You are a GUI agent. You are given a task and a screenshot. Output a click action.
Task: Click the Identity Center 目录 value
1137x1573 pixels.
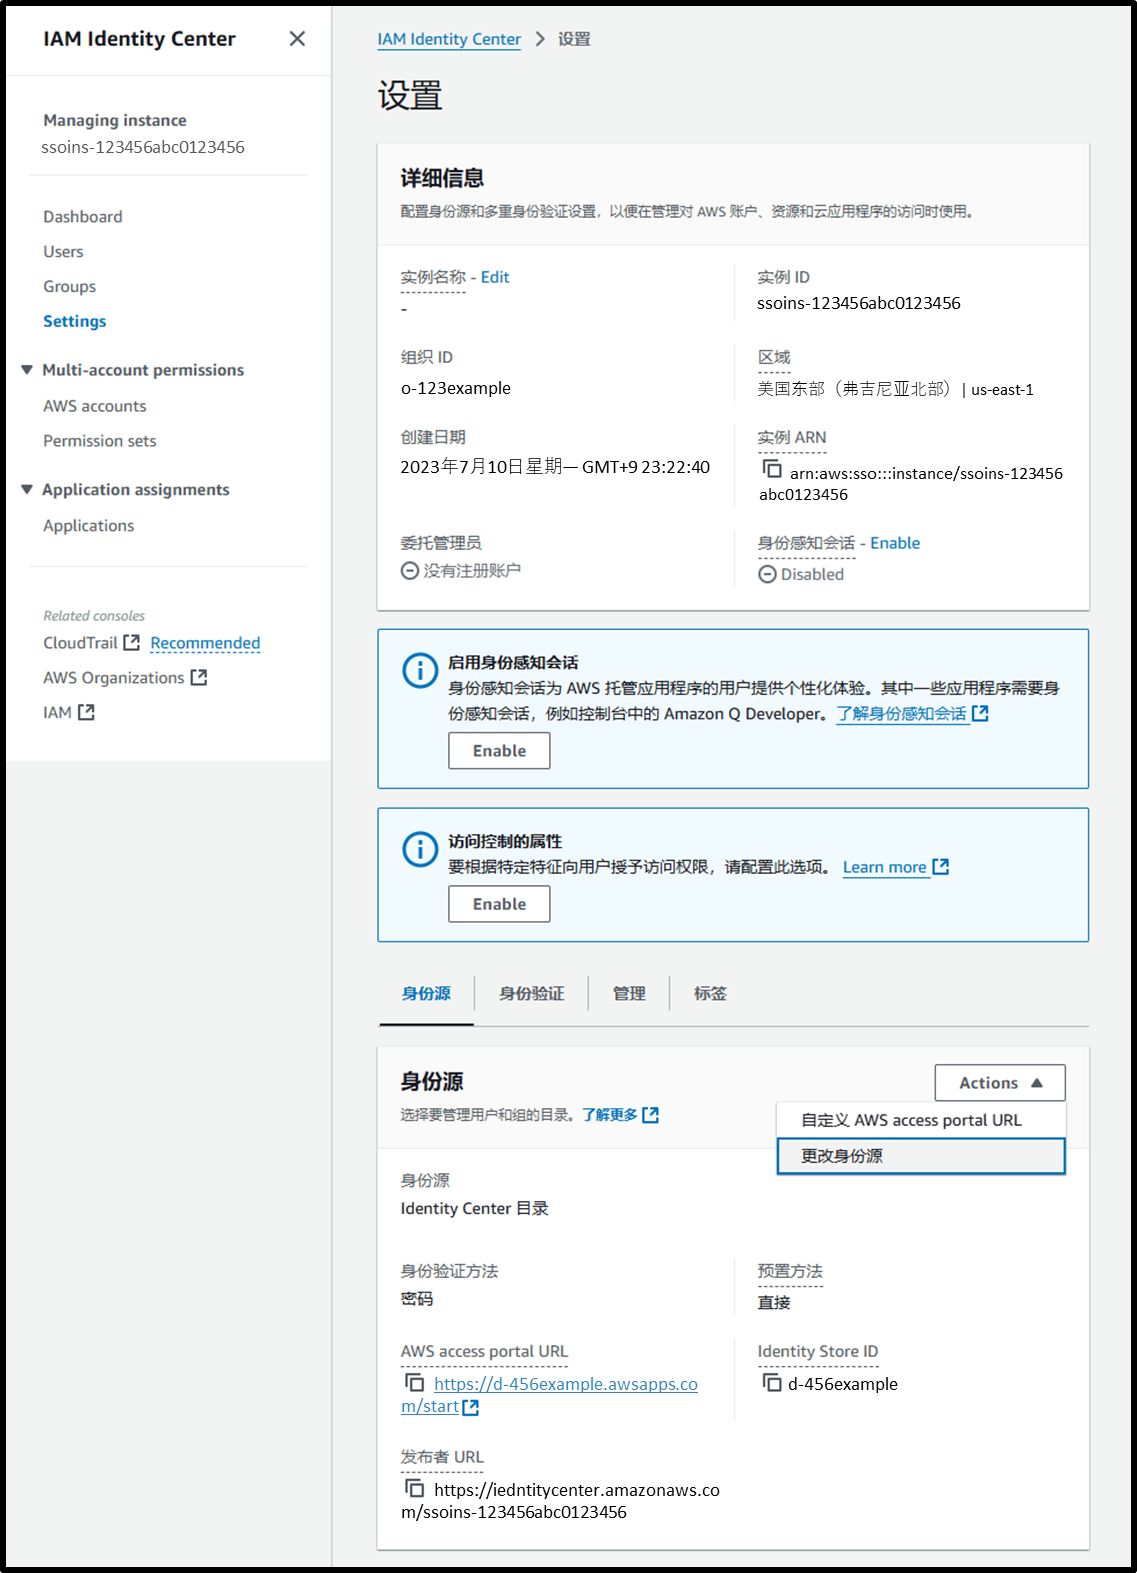click(475, 1209)
